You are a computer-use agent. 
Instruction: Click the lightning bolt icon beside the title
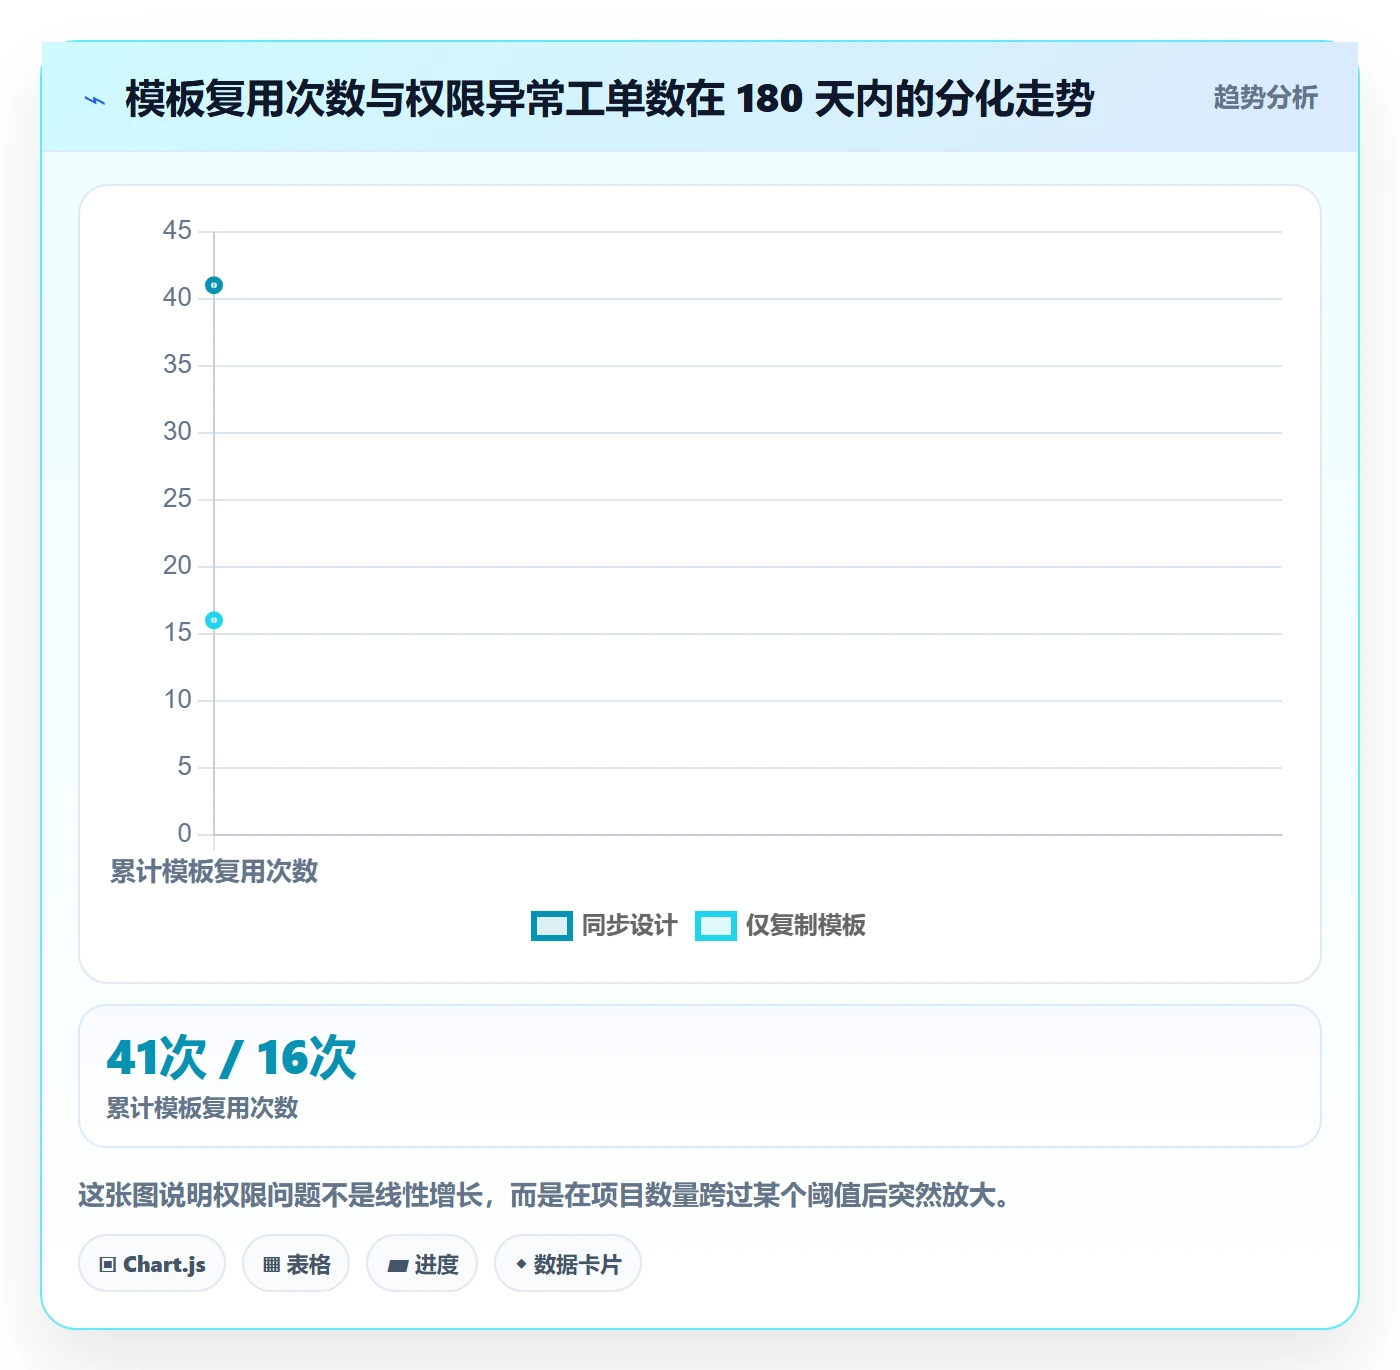pyautogui.click(x=95, y=100)
